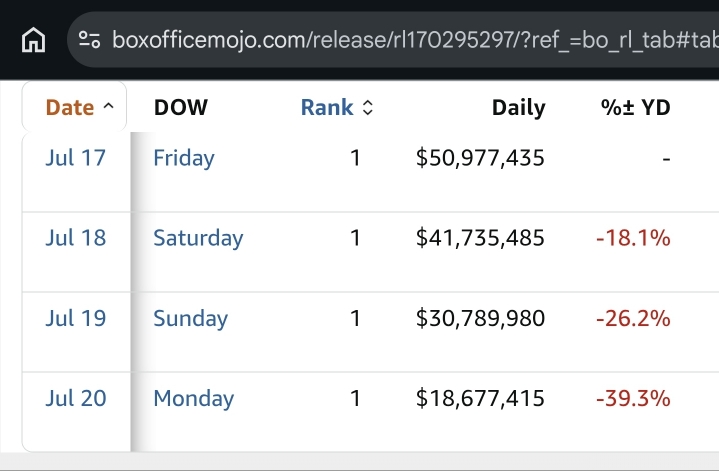Viewport: 719px width, 471px height.
Task: Follow the Monday day link
Action: coord(194,399)
